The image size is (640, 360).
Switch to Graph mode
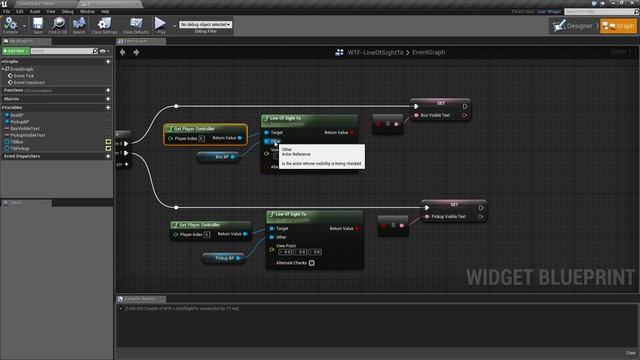619,26
